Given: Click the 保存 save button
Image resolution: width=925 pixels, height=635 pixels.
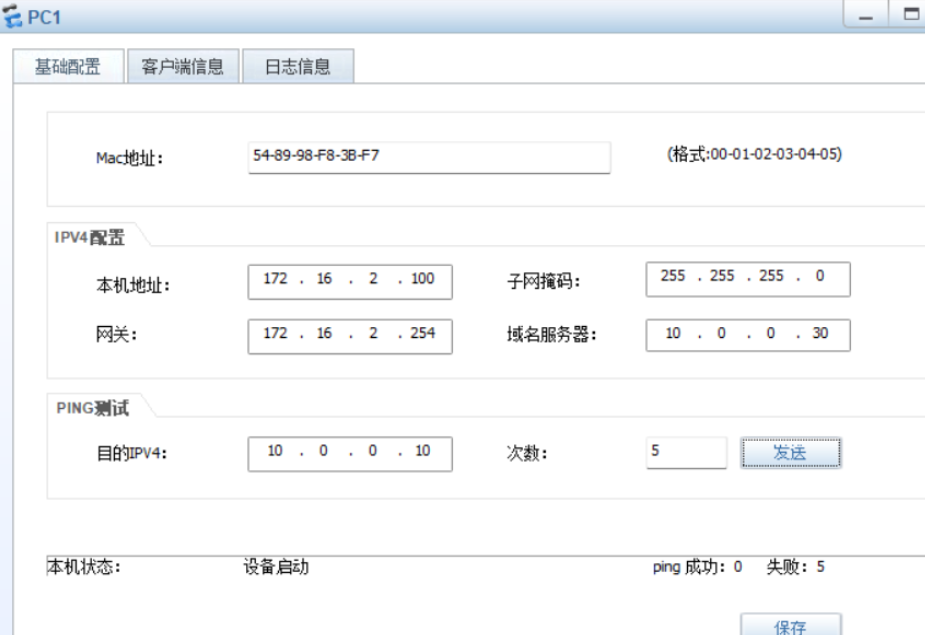Looking at the screenshot, I should 790,626.
